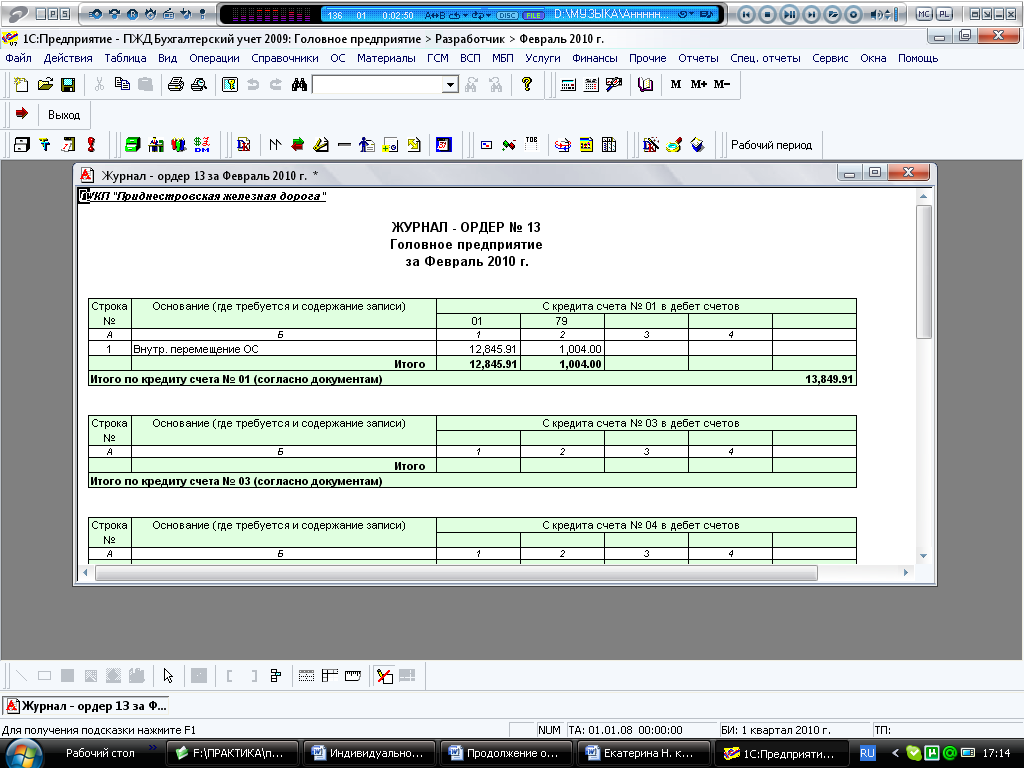Open the syntax helper book icon

click(x=645, y=84)
